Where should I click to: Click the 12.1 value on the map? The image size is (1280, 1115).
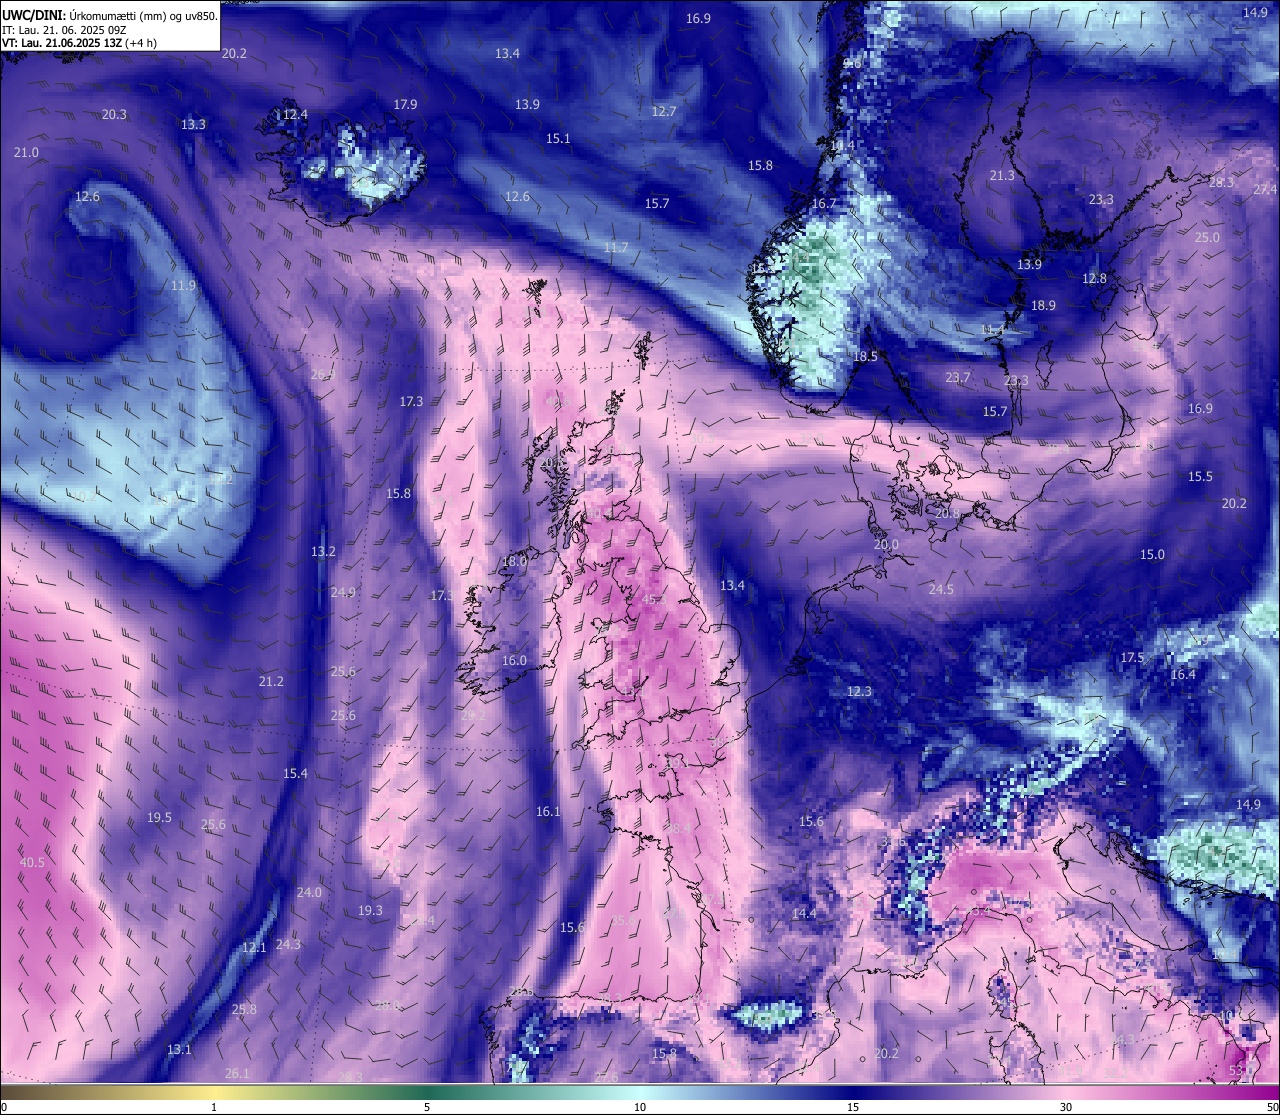click(254, 947)
